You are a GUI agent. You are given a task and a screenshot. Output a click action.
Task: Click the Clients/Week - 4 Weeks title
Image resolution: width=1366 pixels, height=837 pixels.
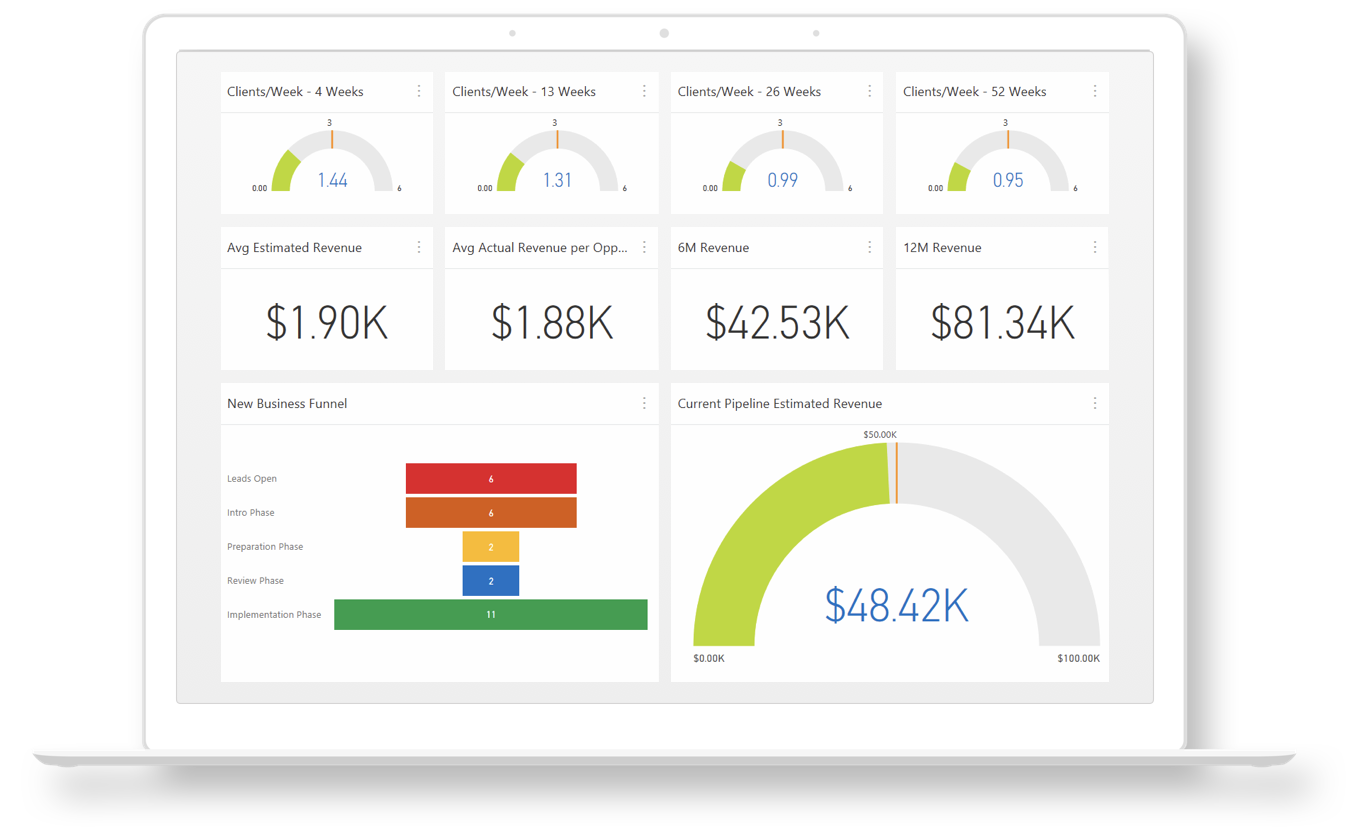295,92
